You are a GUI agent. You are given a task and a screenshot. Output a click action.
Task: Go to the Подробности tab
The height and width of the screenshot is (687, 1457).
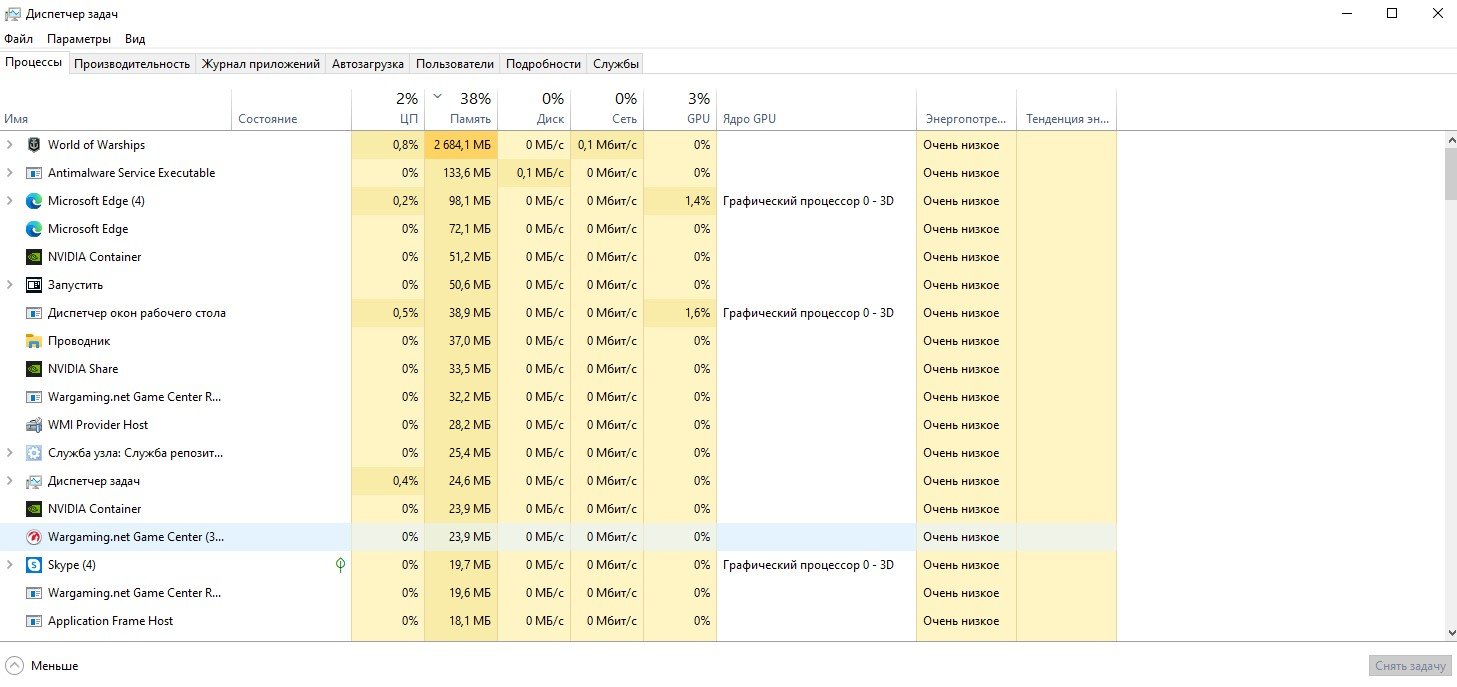543,63
